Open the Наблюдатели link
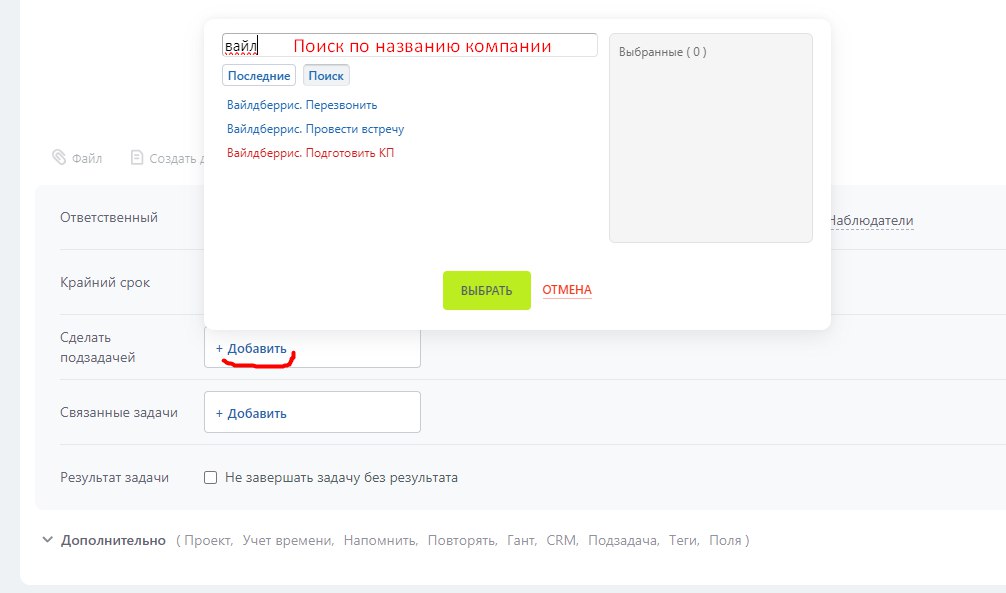This screenshot has width=1006, height=593. [870, 221]
